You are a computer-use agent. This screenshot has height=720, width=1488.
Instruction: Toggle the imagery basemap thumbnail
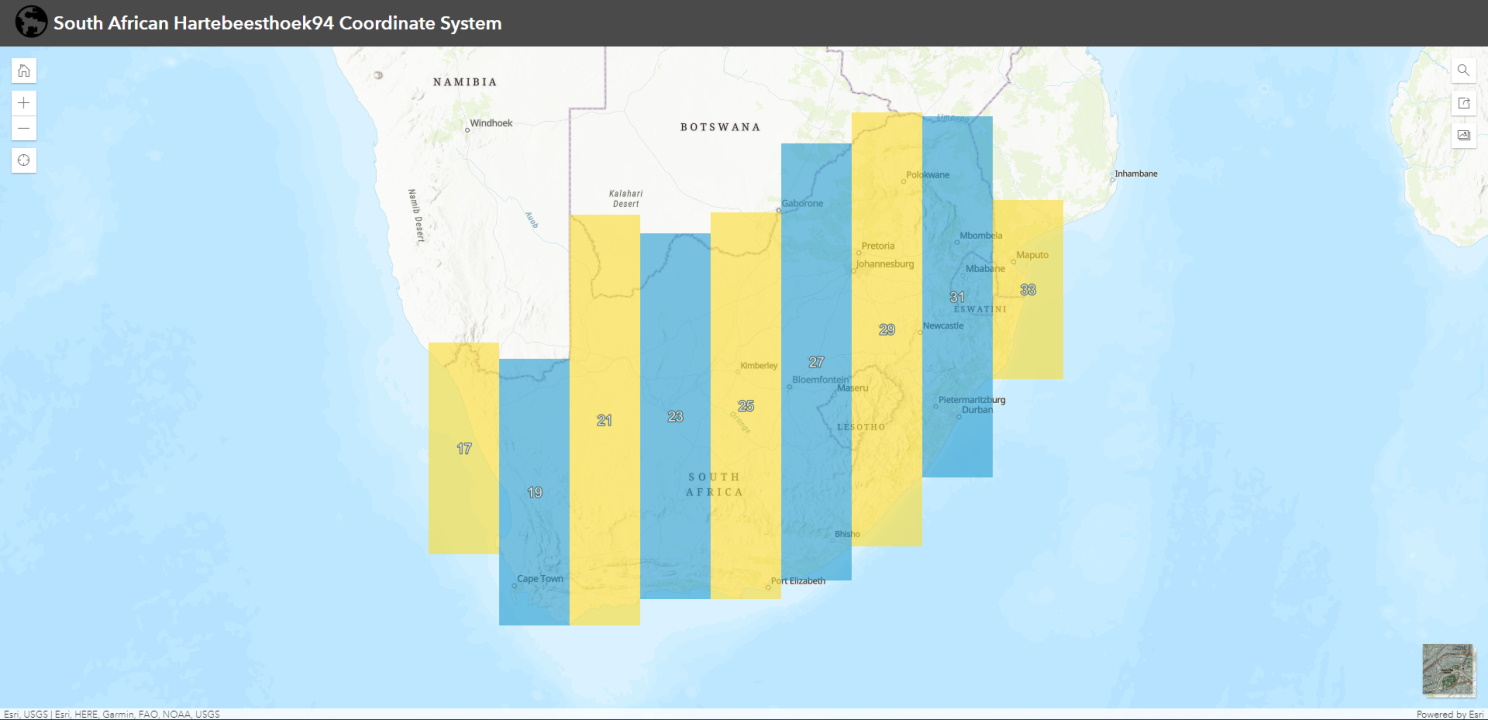click(x=1447, y=669)
